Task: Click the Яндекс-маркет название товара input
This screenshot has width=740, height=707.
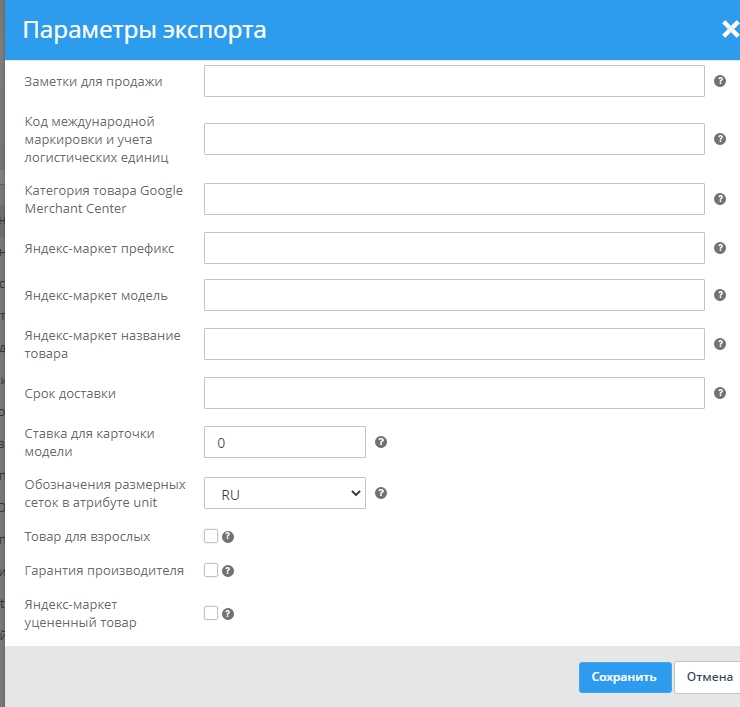Action: (x=454, y=344)
